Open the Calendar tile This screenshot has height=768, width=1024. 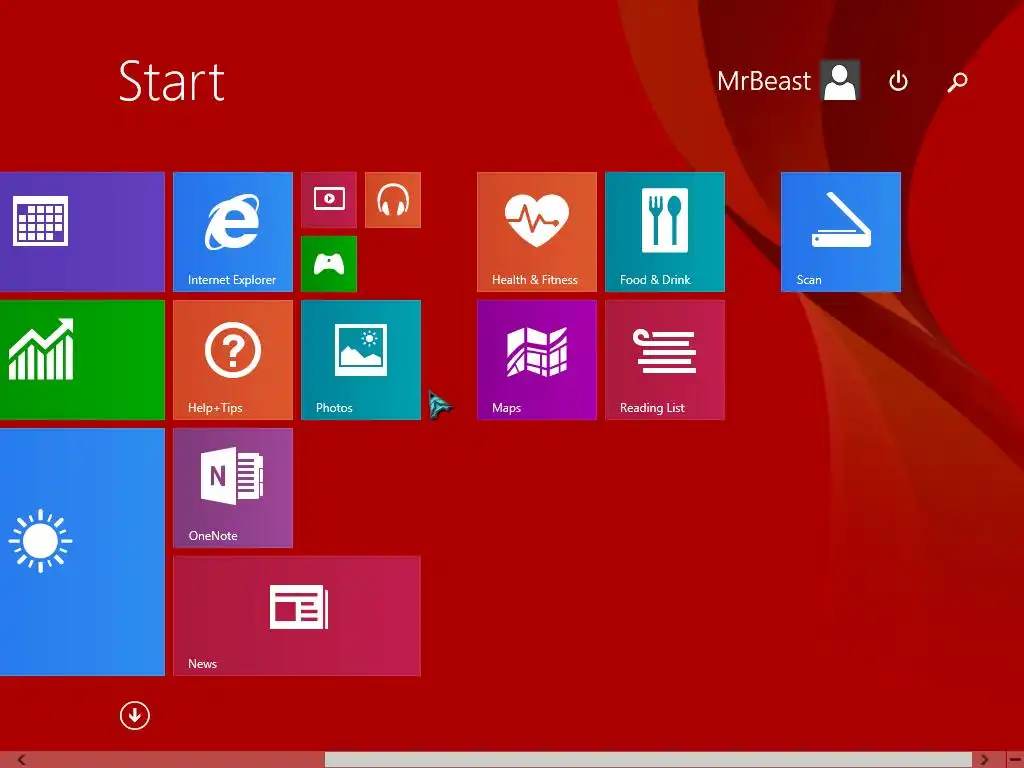pos(82,232)
